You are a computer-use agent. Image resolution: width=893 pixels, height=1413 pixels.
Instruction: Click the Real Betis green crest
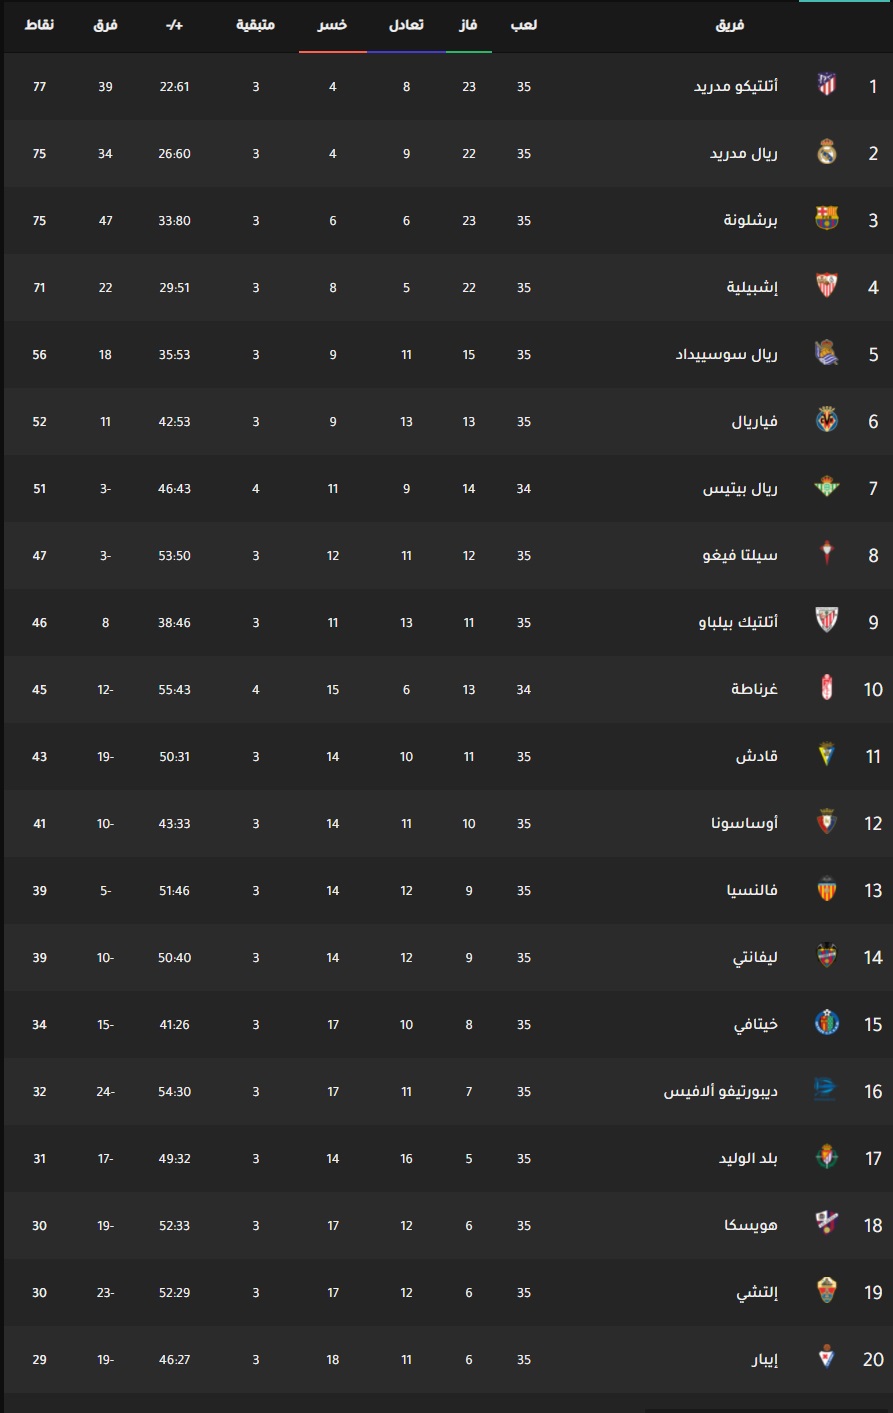click(x=827, y=486)
